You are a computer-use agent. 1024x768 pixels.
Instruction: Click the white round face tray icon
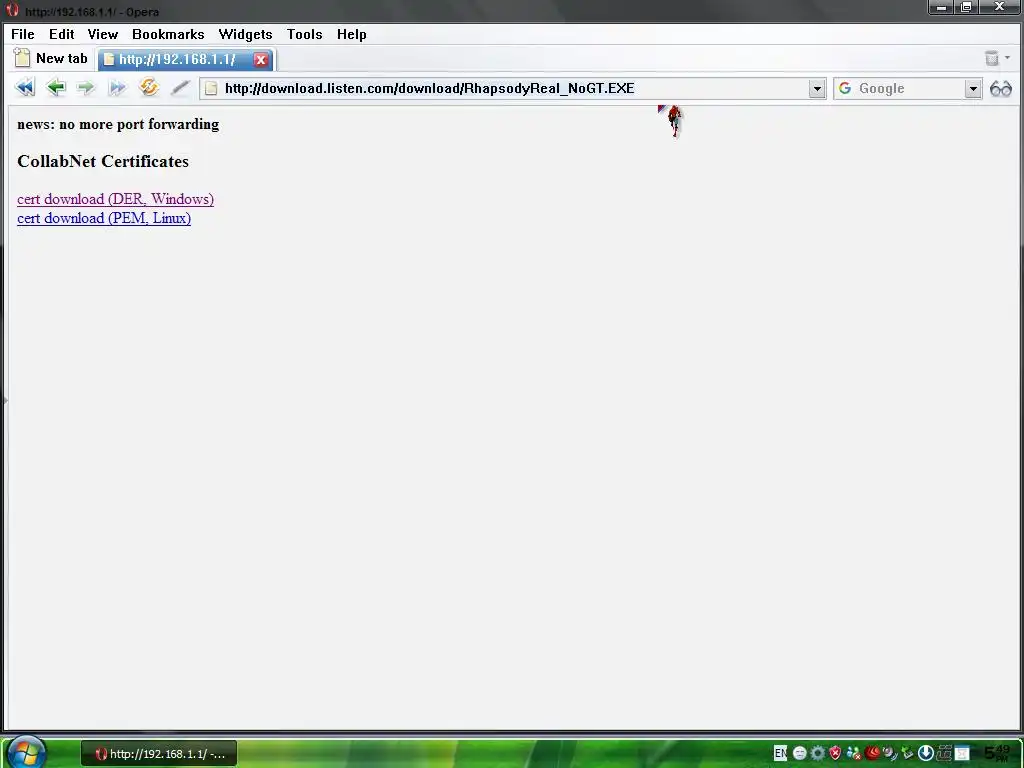pos(799,753)
